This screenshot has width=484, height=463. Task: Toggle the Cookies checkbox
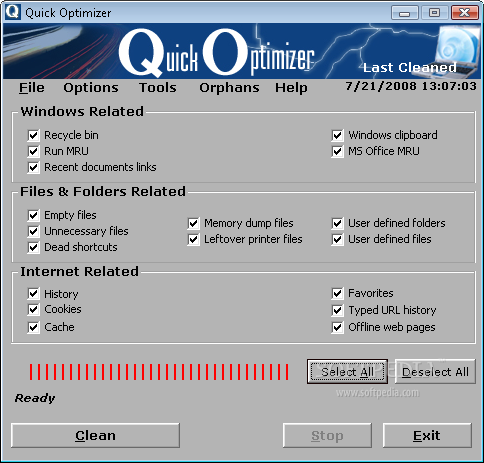33,310
